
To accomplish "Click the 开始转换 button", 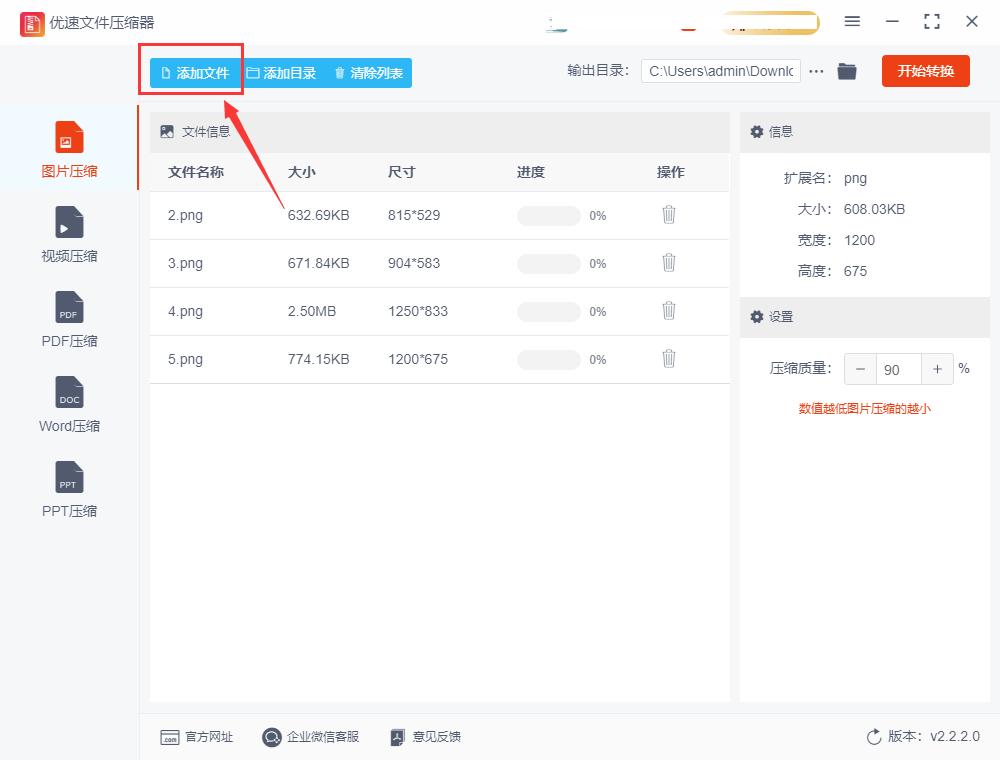I will (x=925, y=71).
